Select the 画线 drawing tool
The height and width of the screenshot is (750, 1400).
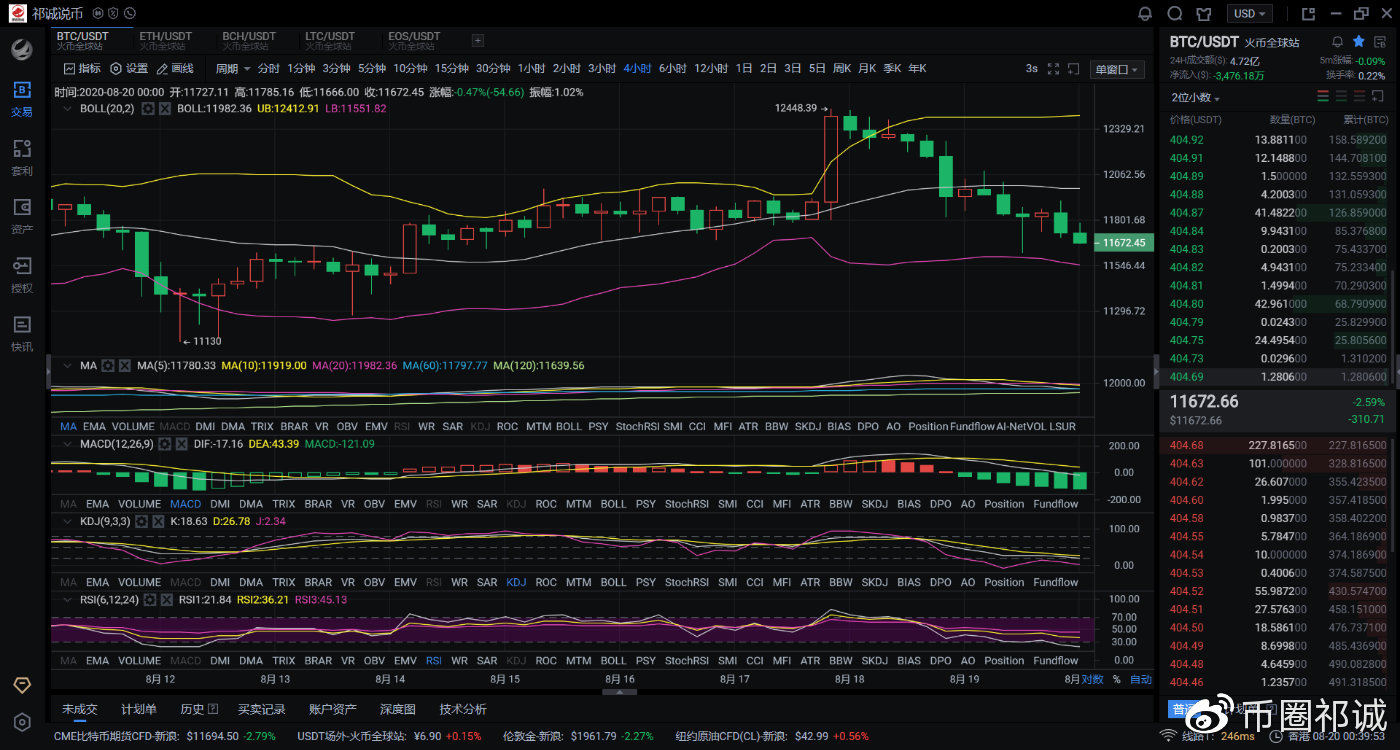(174, 69)
